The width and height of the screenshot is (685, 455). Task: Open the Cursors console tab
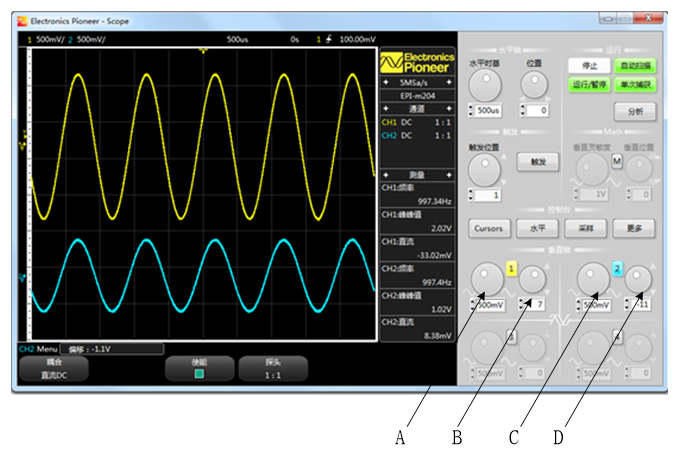point(489,228)
